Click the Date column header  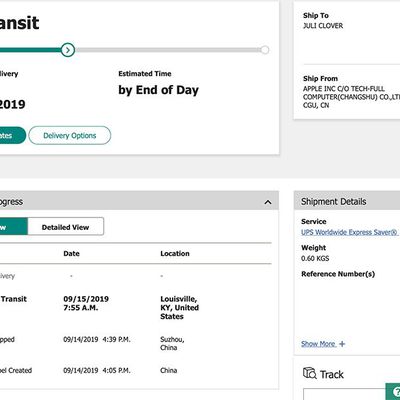[x=71, y=253]
